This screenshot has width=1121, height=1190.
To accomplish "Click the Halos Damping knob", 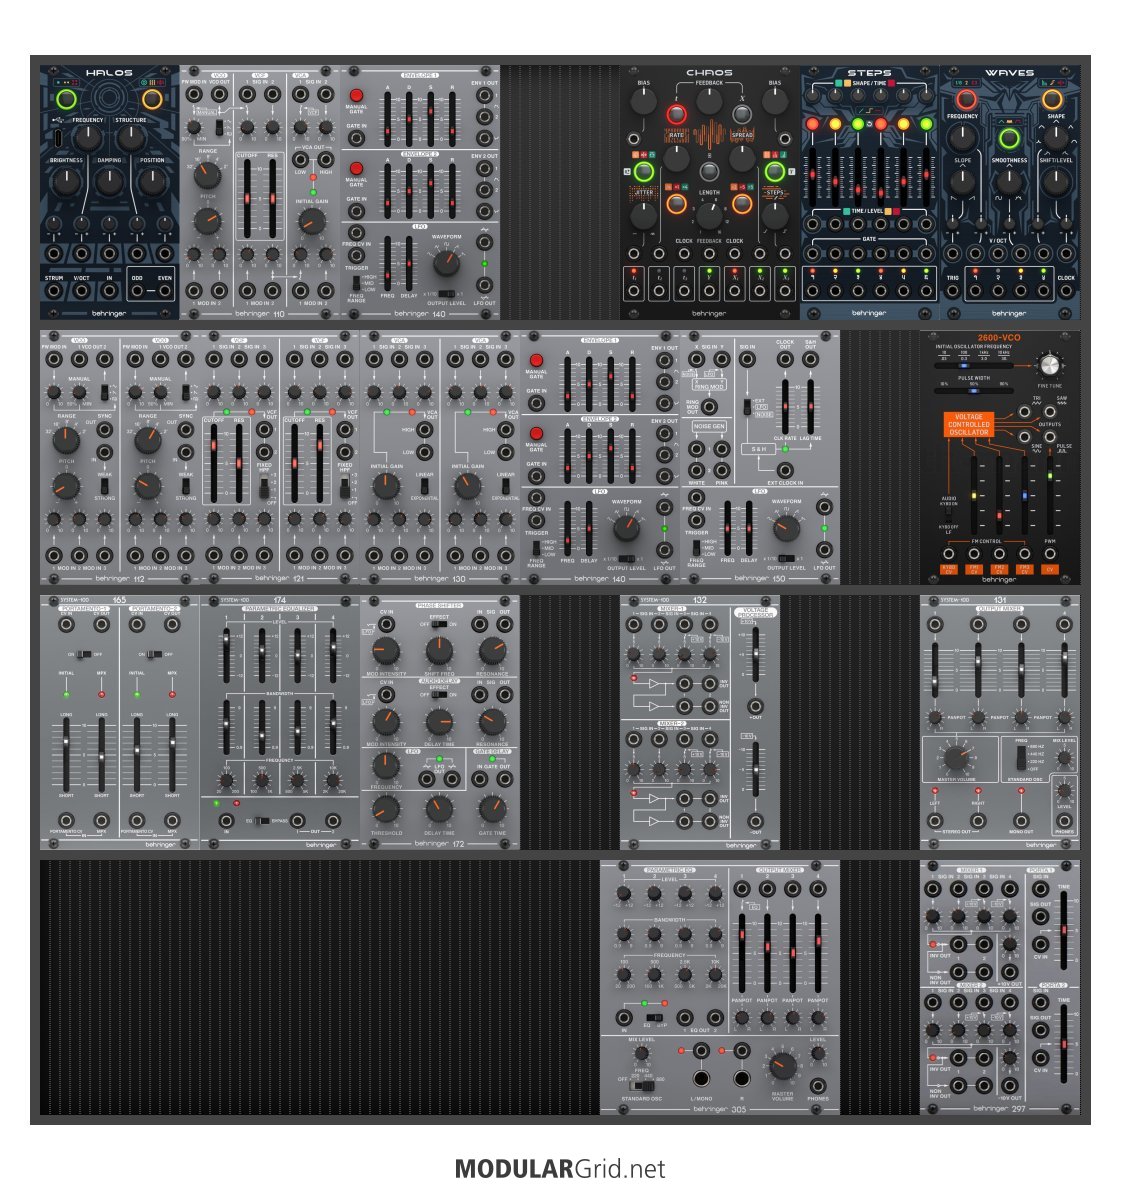I will pyautogui.click(x=109, y=181).
